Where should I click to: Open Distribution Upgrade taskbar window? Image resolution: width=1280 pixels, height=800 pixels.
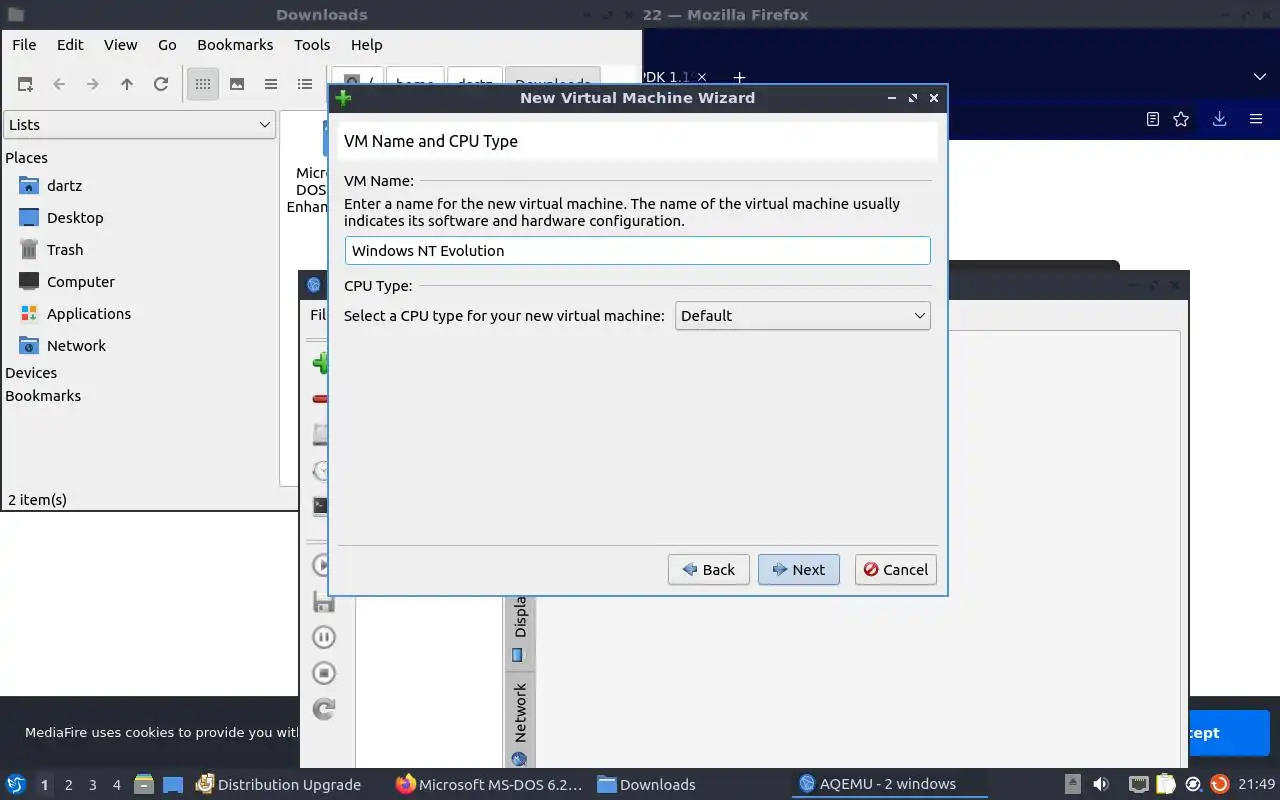click(279, 784)
